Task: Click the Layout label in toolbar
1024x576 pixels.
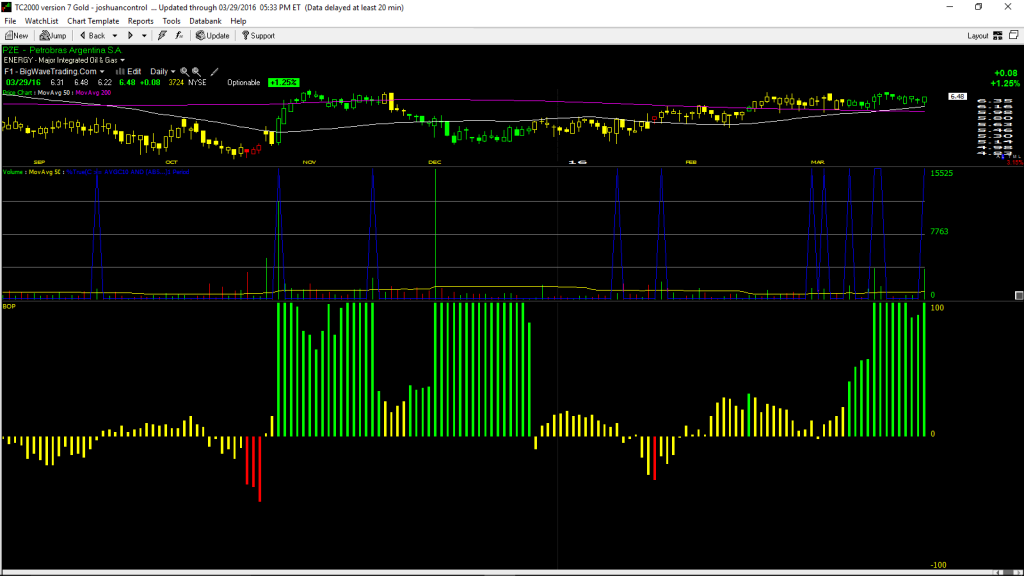Action: [978, 36]
